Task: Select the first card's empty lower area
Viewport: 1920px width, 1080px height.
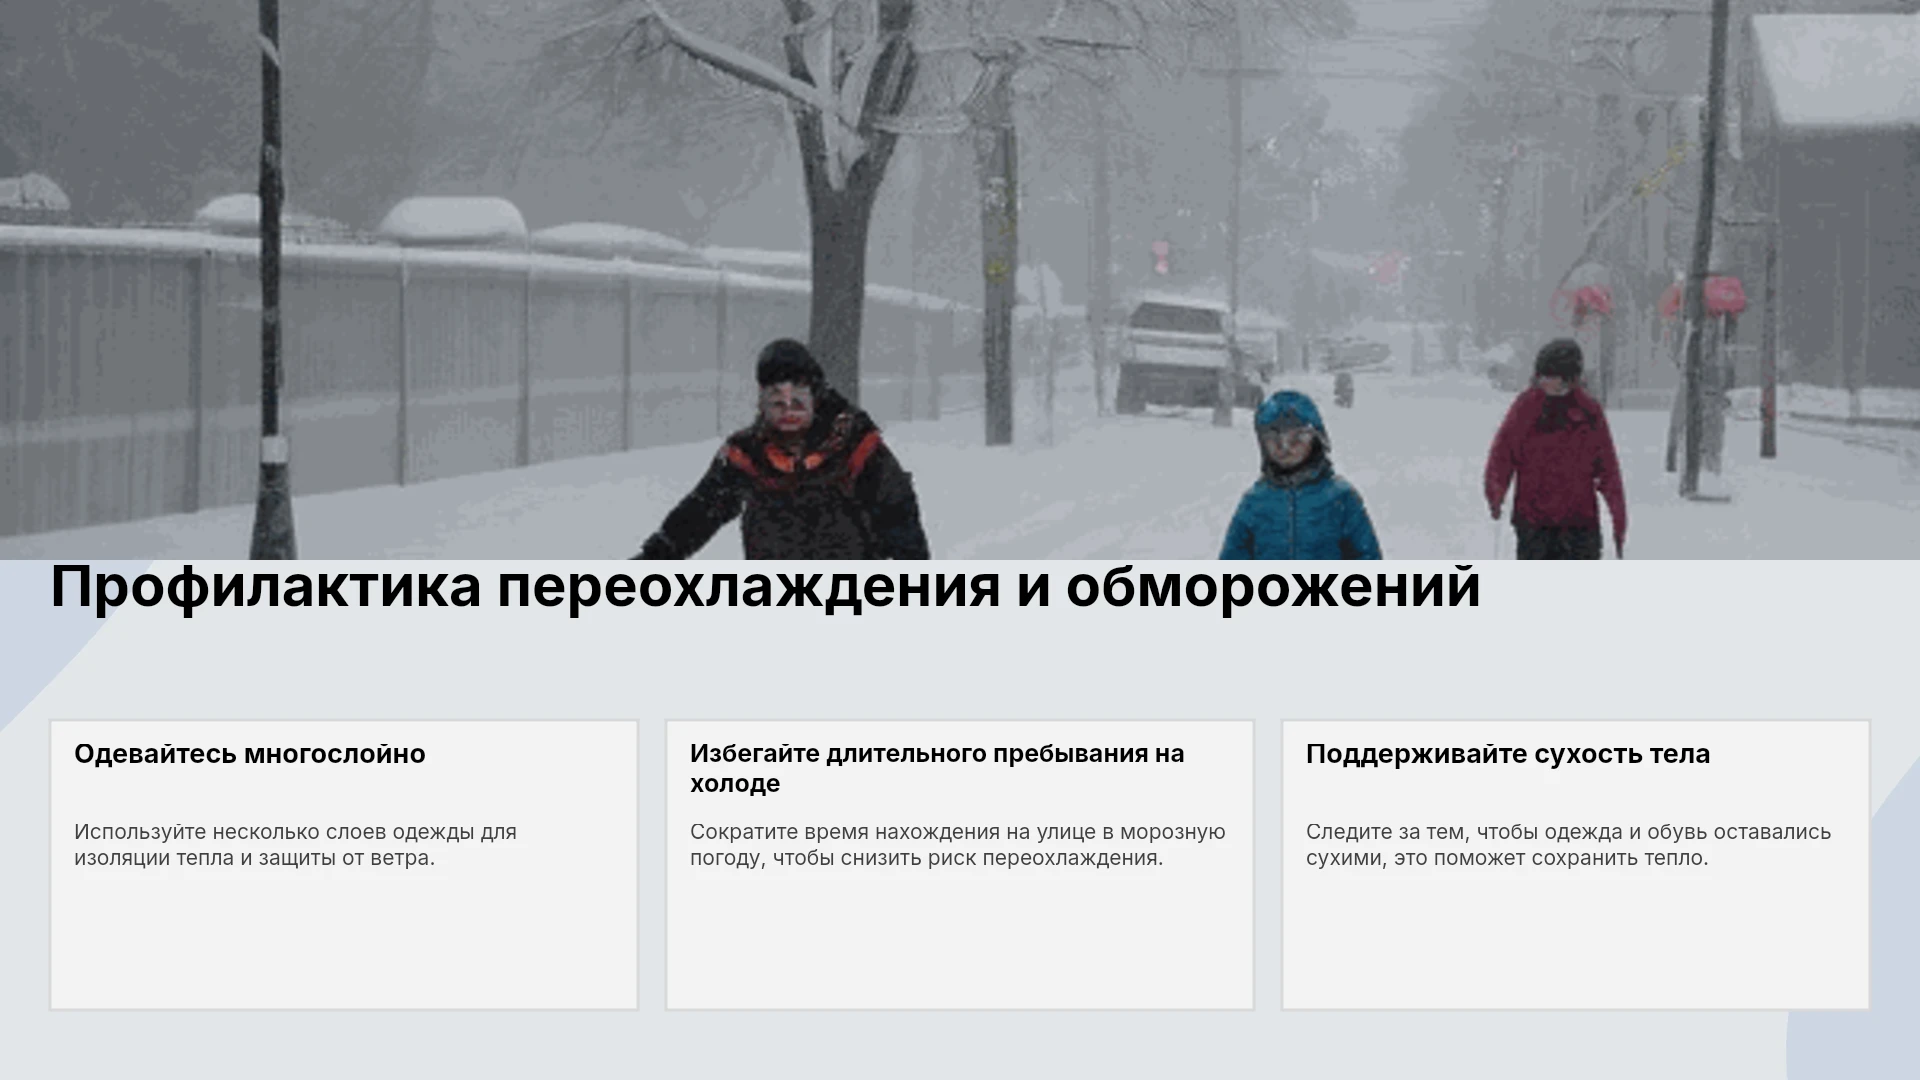Action: (344, 940)
